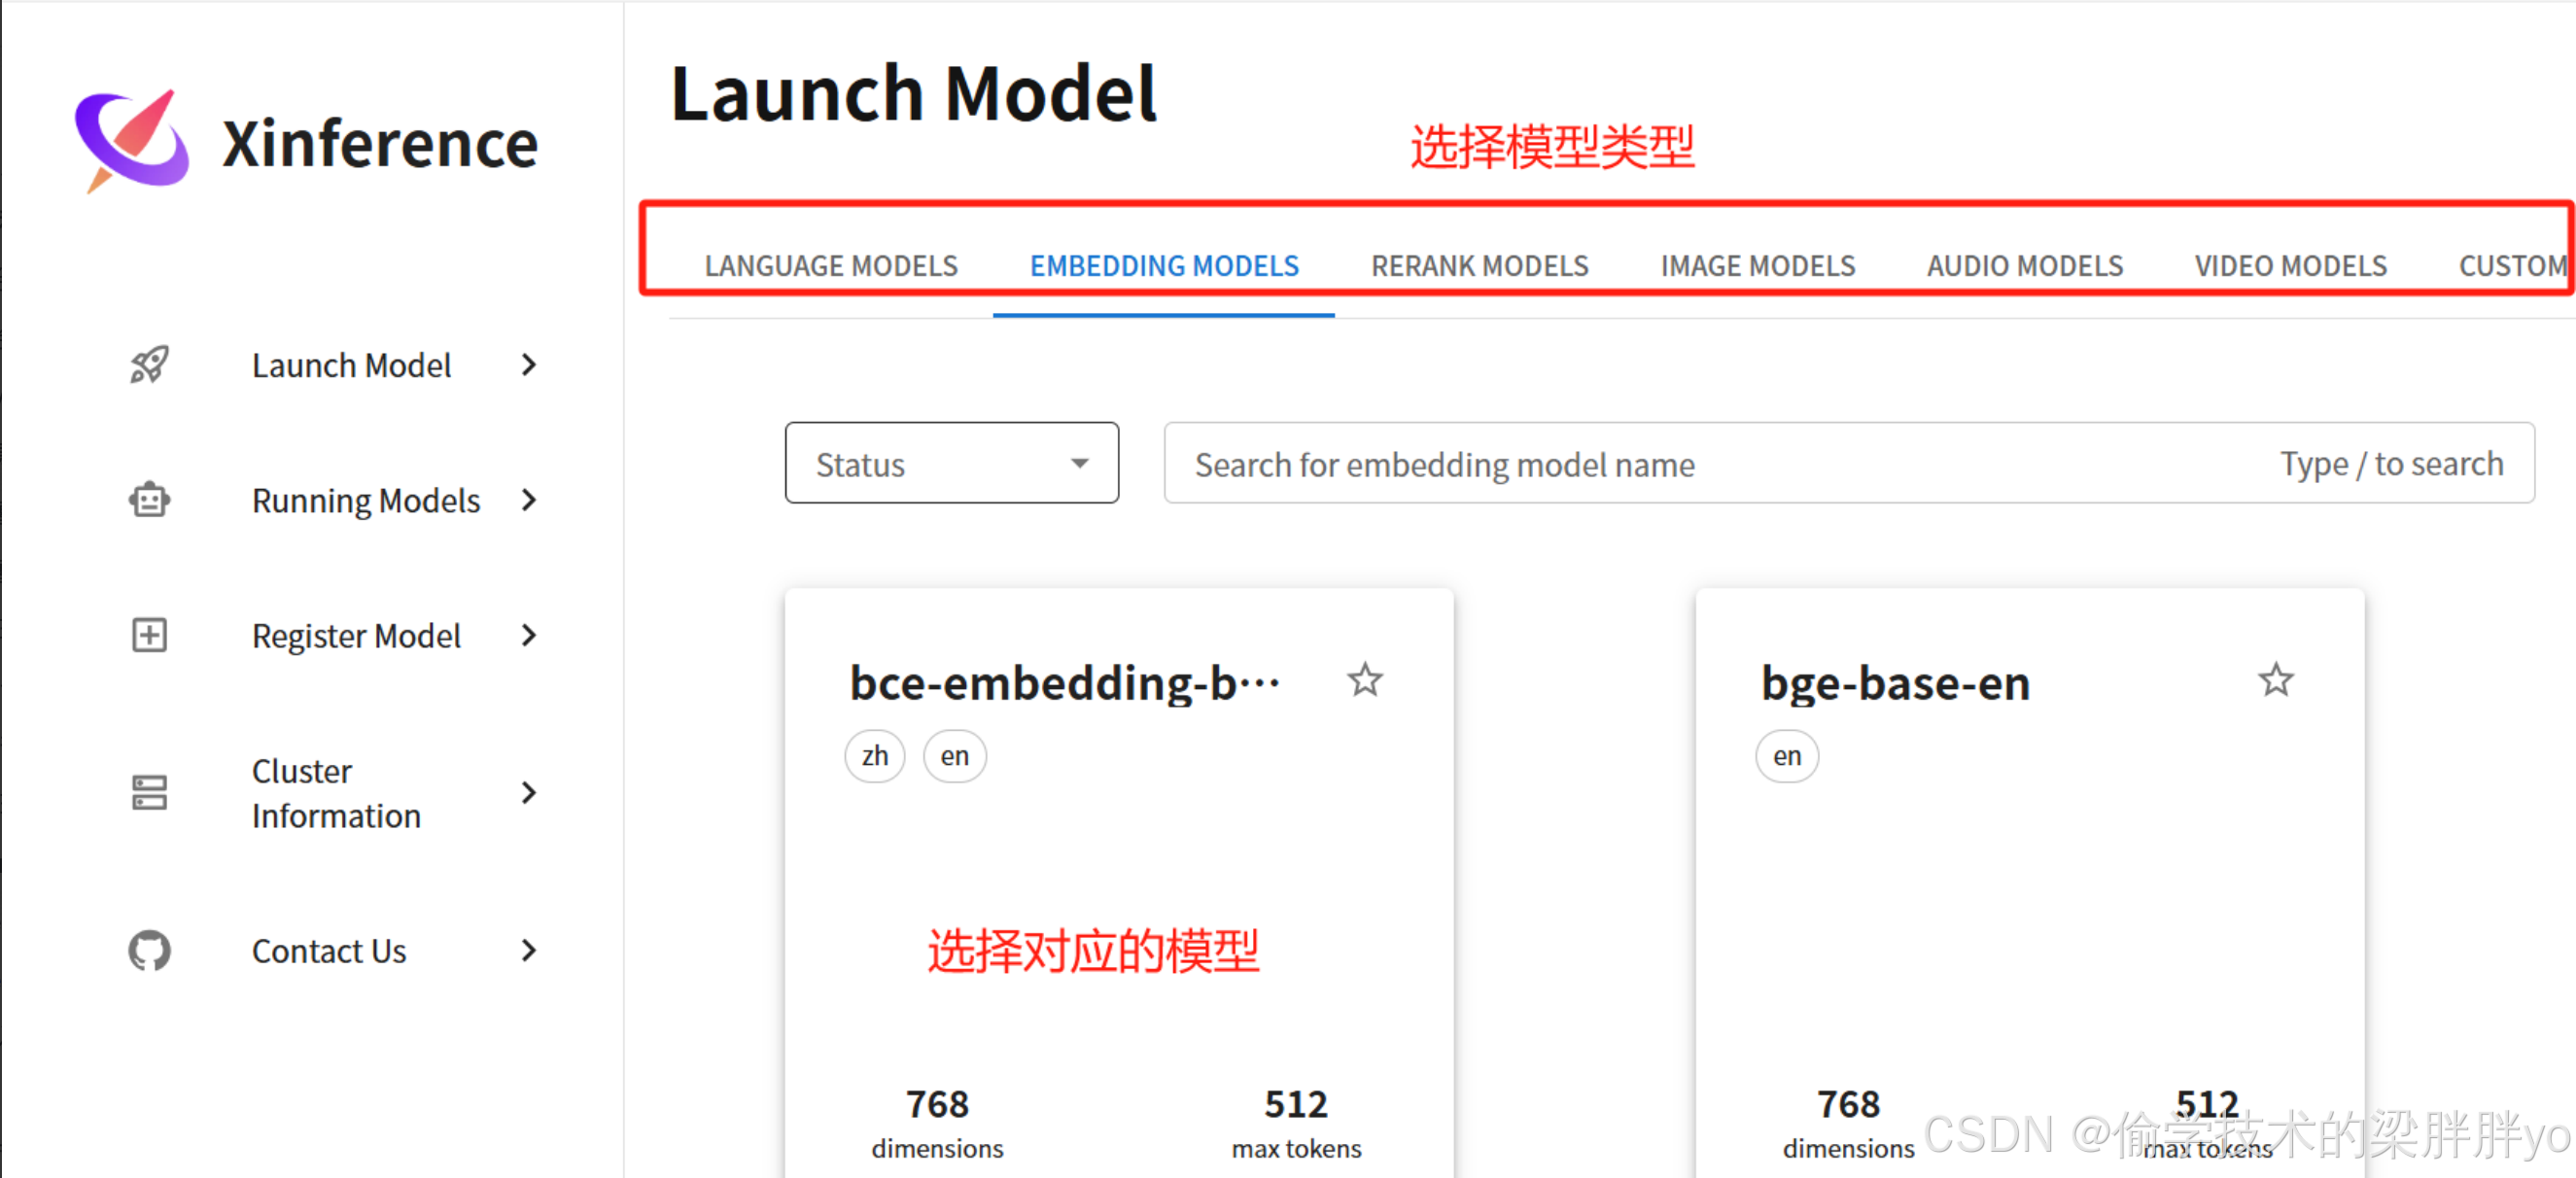Switch to the Audio Models tab
This screenshot has height=1178, width=2576.
2025,266
